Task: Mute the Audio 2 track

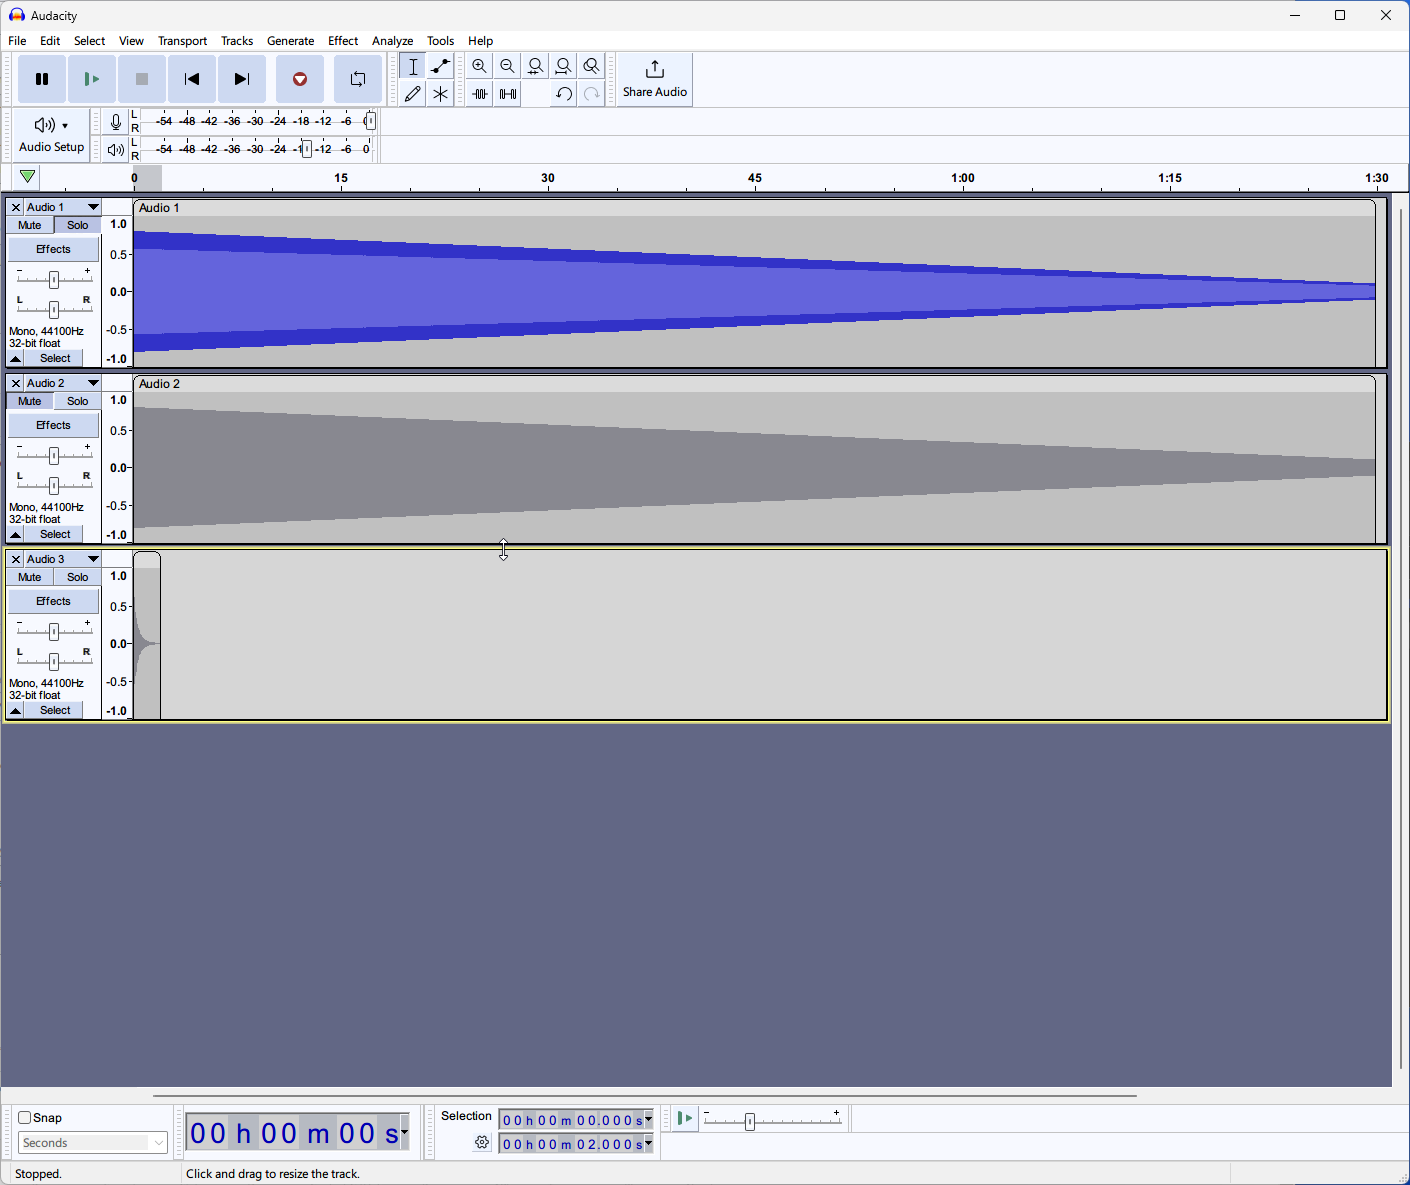Action: (29, 400)
